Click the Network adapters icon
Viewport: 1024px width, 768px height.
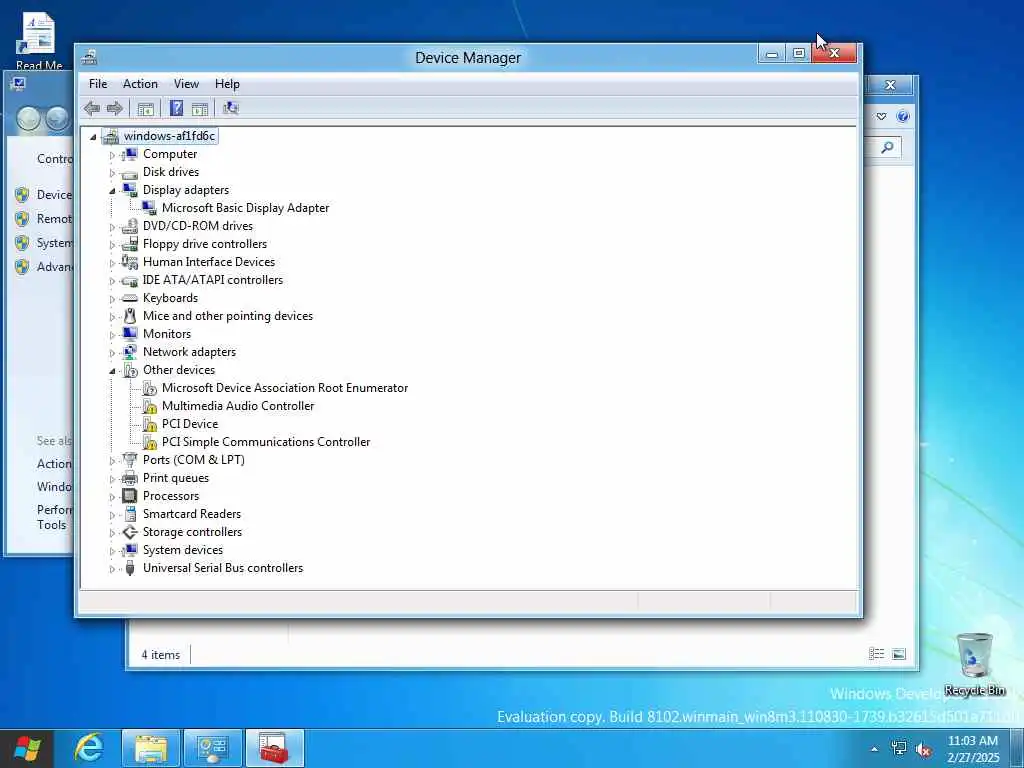[130, 352]
